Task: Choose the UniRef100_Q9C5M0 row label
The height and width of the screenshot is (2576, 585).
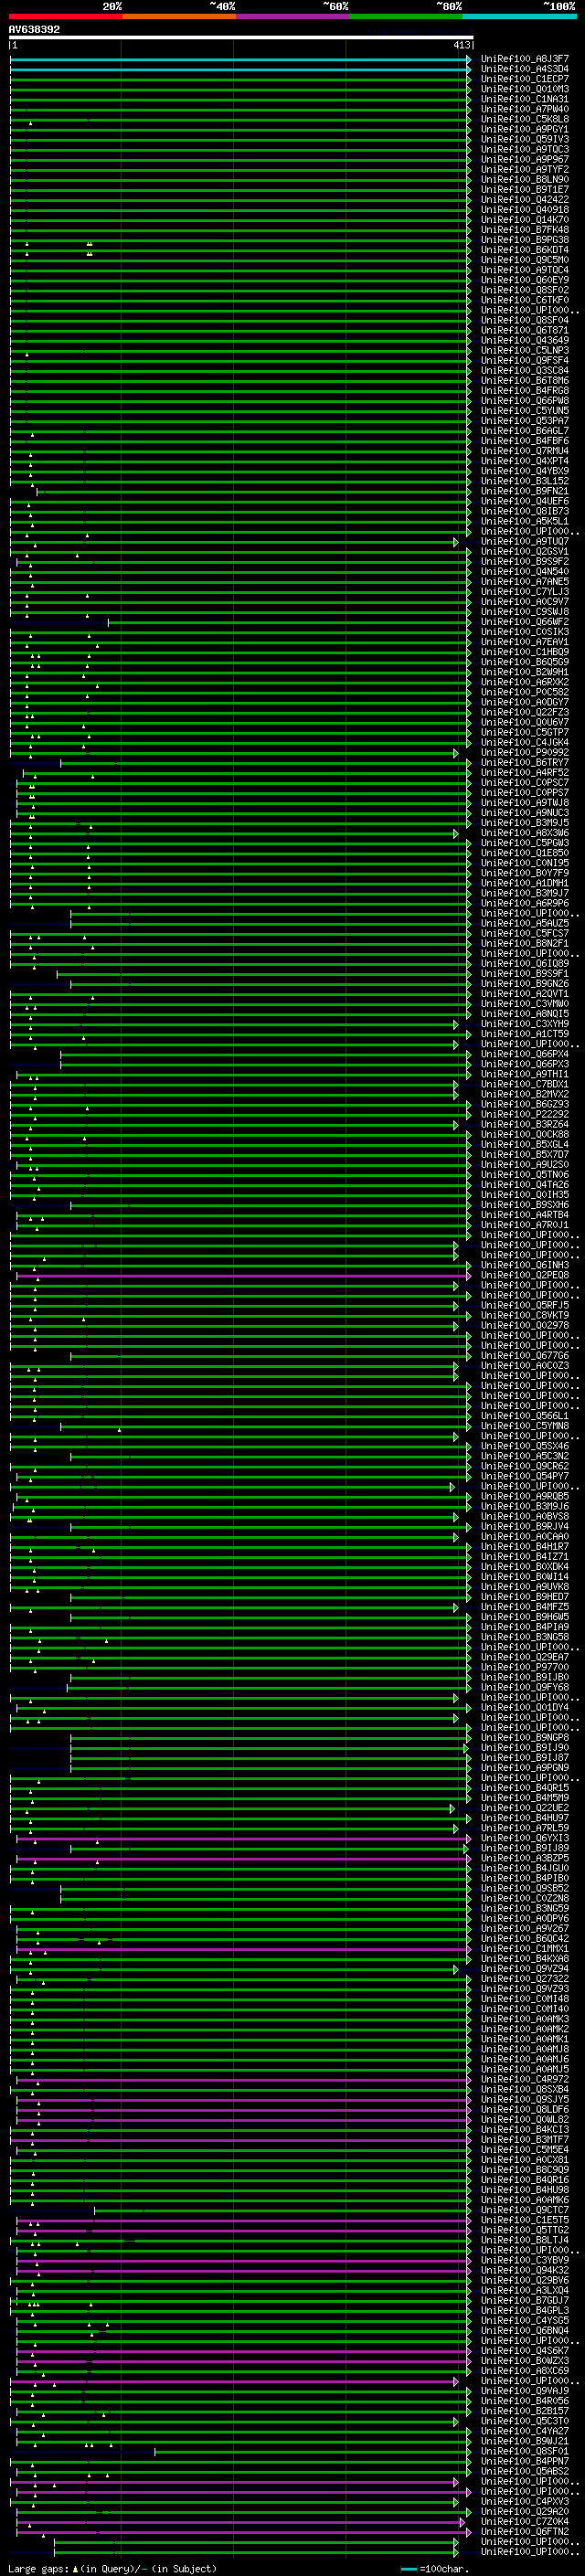Action: (x=525, y=260)
